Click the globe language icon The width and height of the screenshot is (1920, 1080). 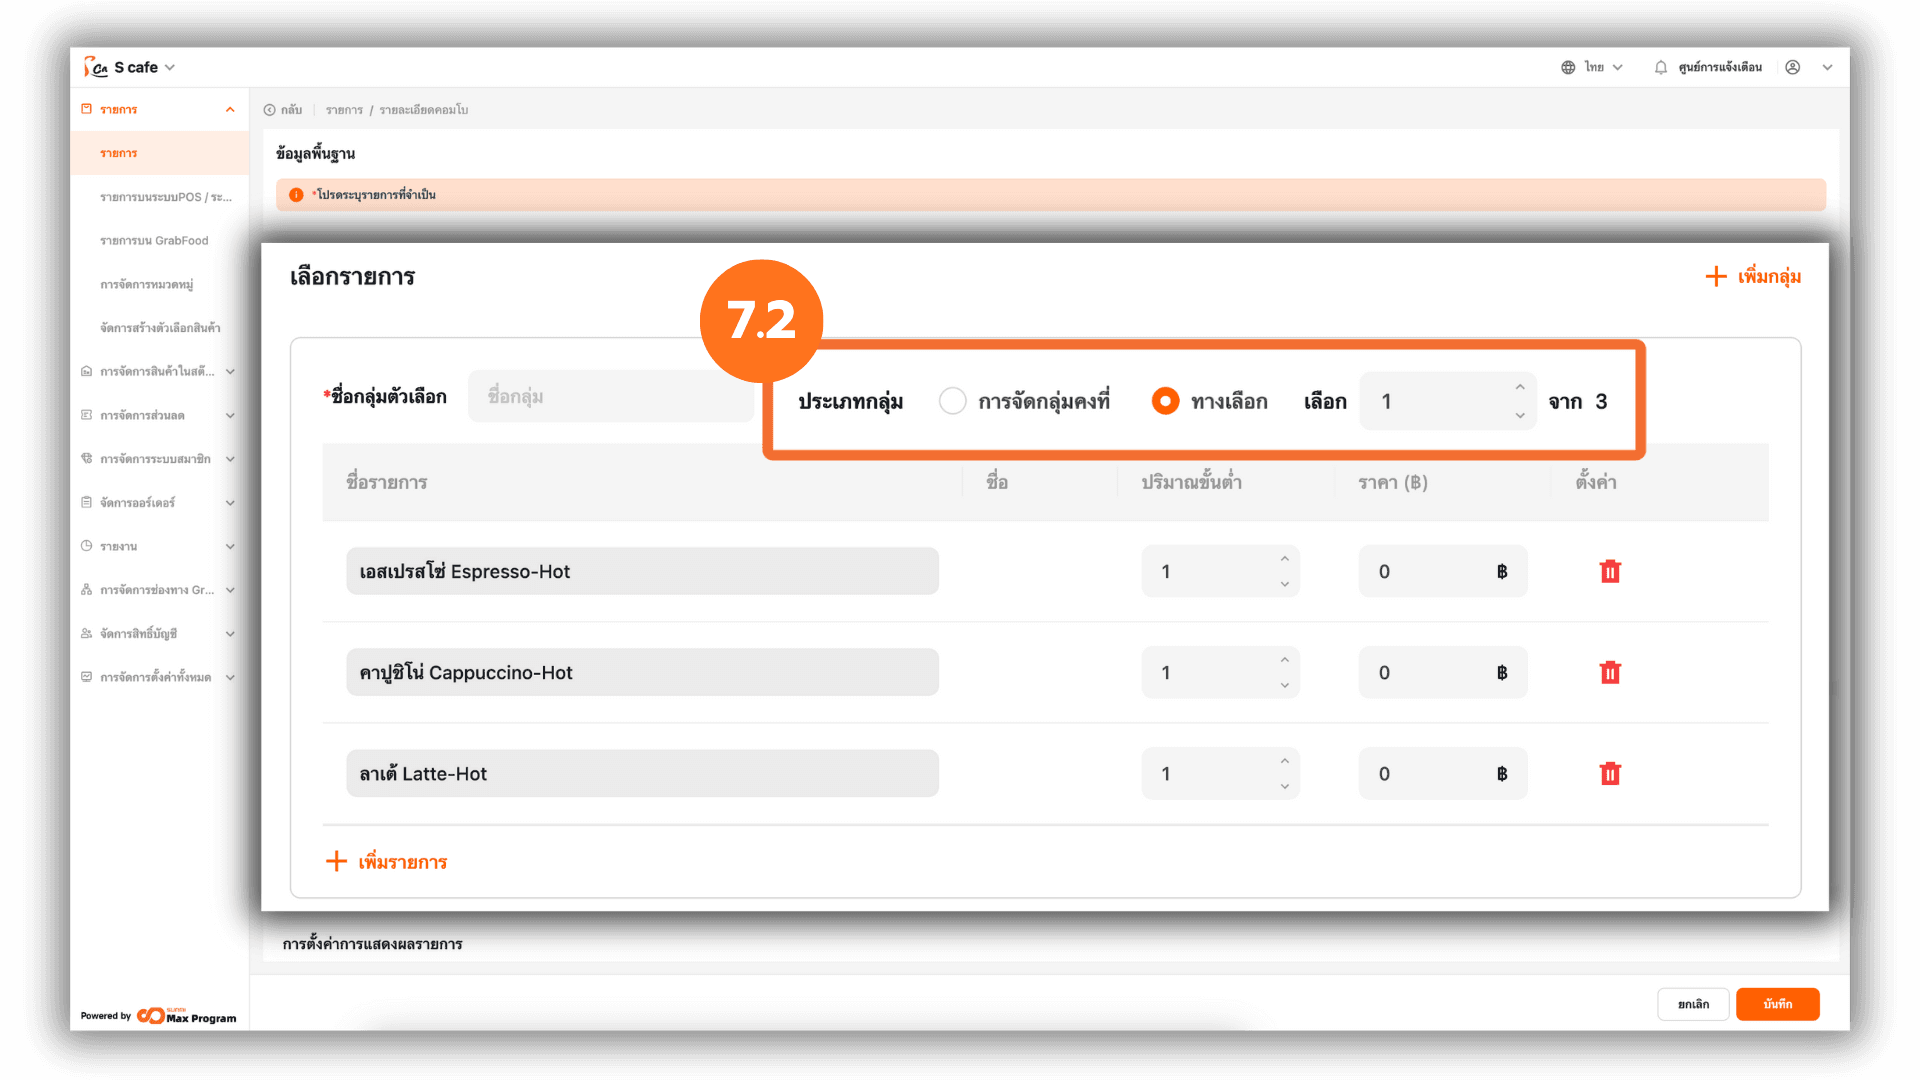pyautogui.click(x=1568, y=67)
